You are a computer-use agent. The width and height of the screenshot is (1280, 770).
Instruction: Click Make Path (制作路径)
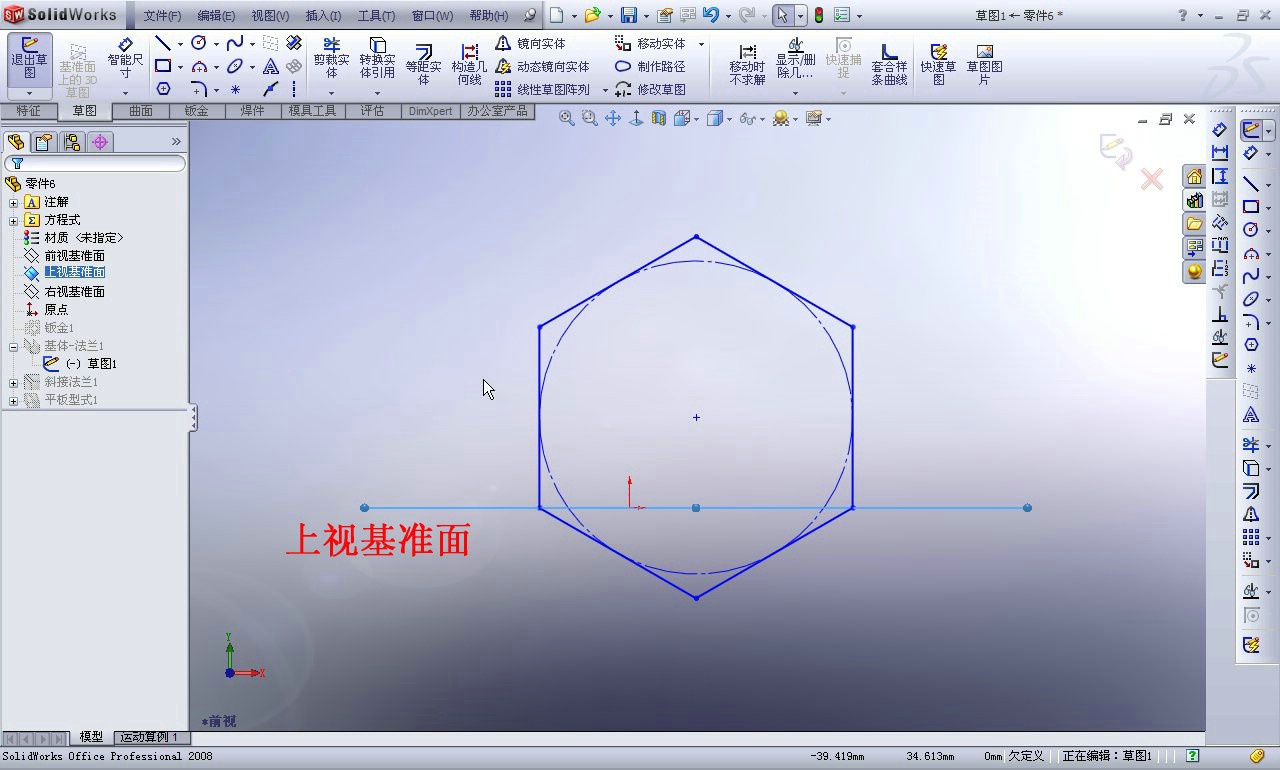pyautogui.click(x=651, y=66)
